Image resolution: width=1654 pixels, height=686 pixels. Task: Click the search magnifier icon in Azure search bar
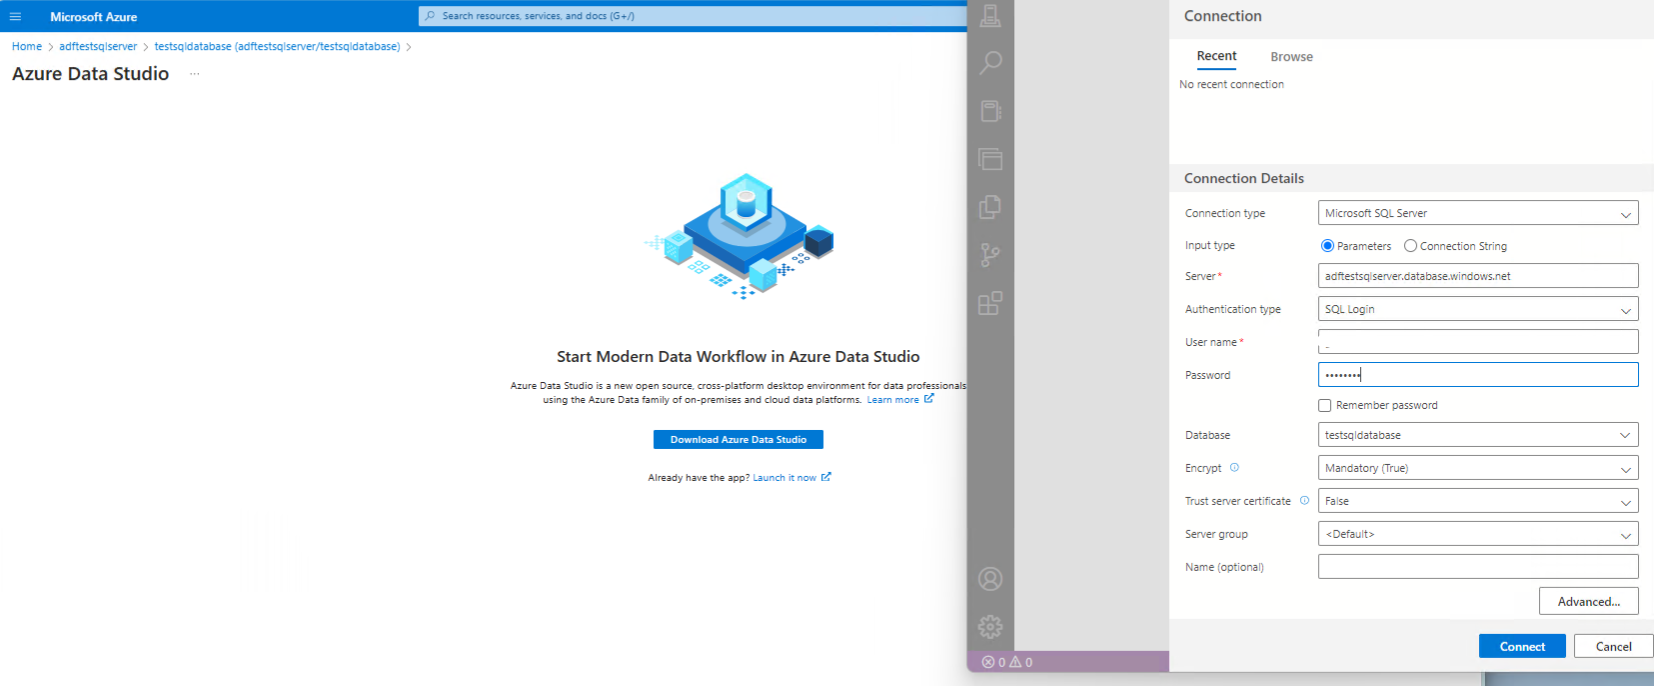coord(430,16)
